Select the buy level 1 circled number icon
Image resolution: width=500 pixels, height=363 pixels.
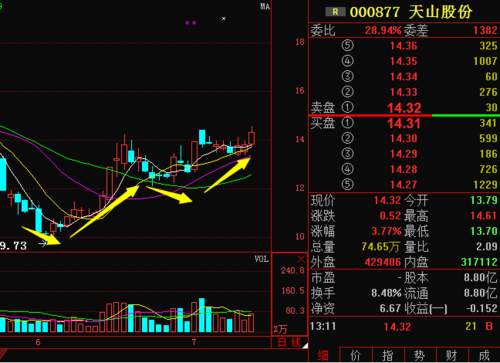(347, 123)
